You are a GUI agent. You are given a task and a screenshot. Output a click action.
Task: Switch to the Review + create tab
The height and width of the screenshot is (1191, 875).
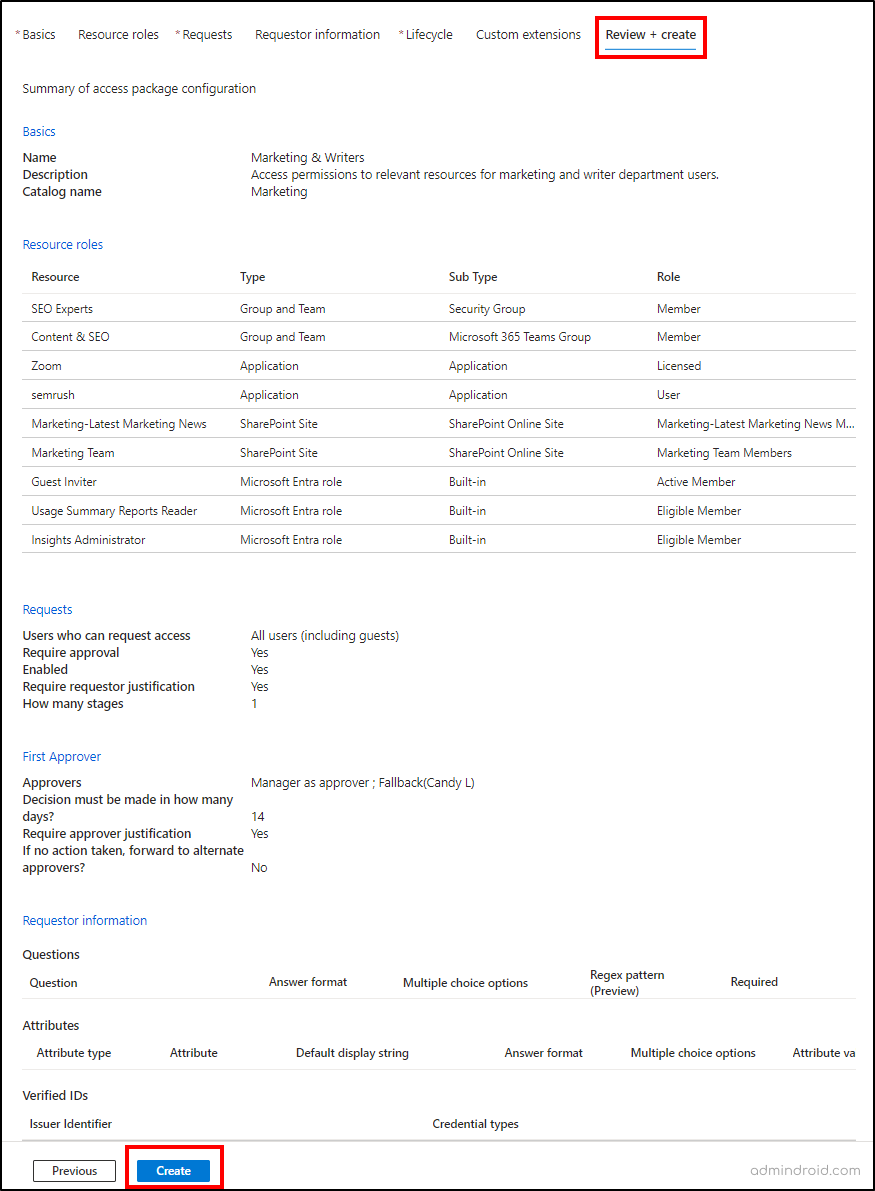(x=650, y=34)
